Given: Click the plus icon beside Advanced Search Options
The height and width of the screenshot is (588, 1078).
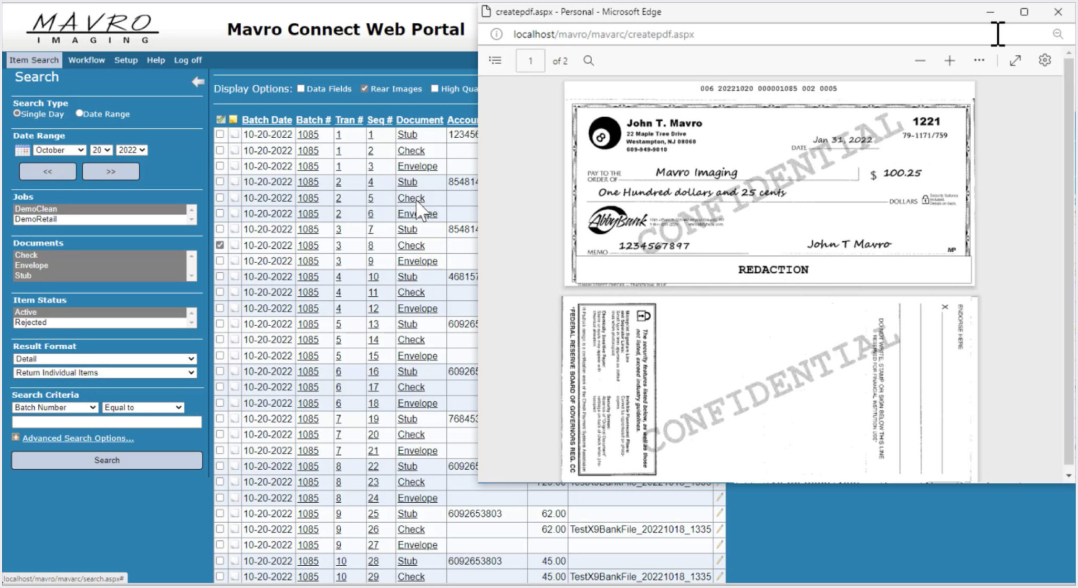Looking at the screenshot, I should tap(16, 437).
